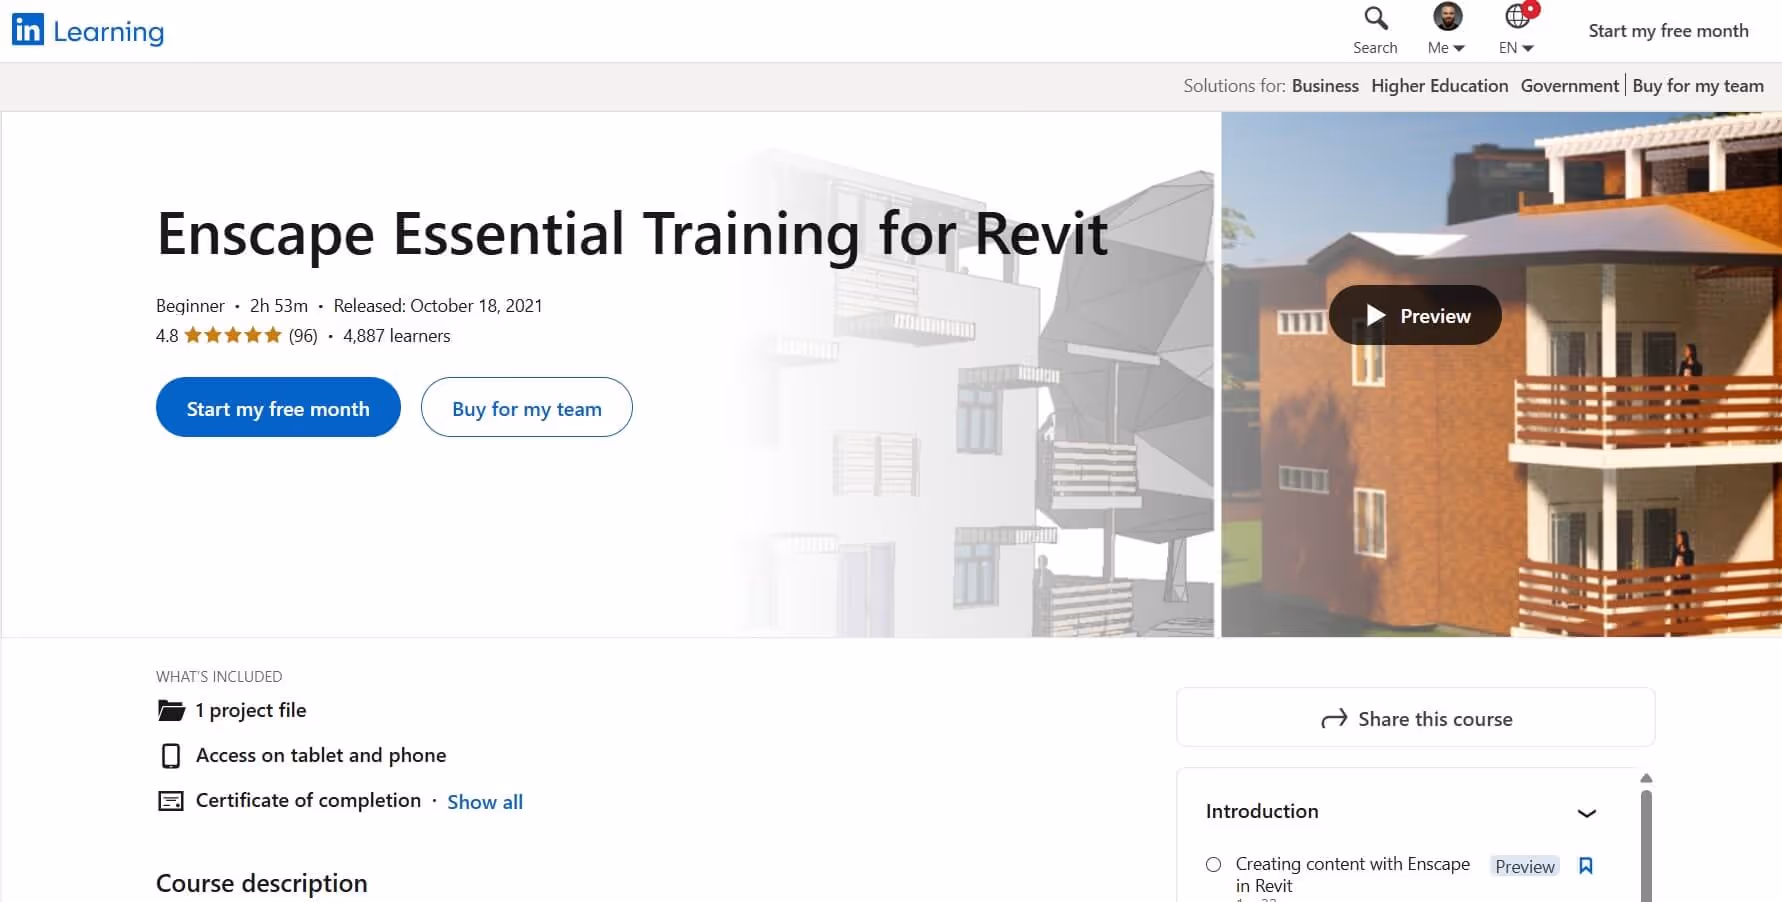The width and height of the screenshot is (1782, 902).
Task: Click outlined Buy for my team button
Action: 527,407
